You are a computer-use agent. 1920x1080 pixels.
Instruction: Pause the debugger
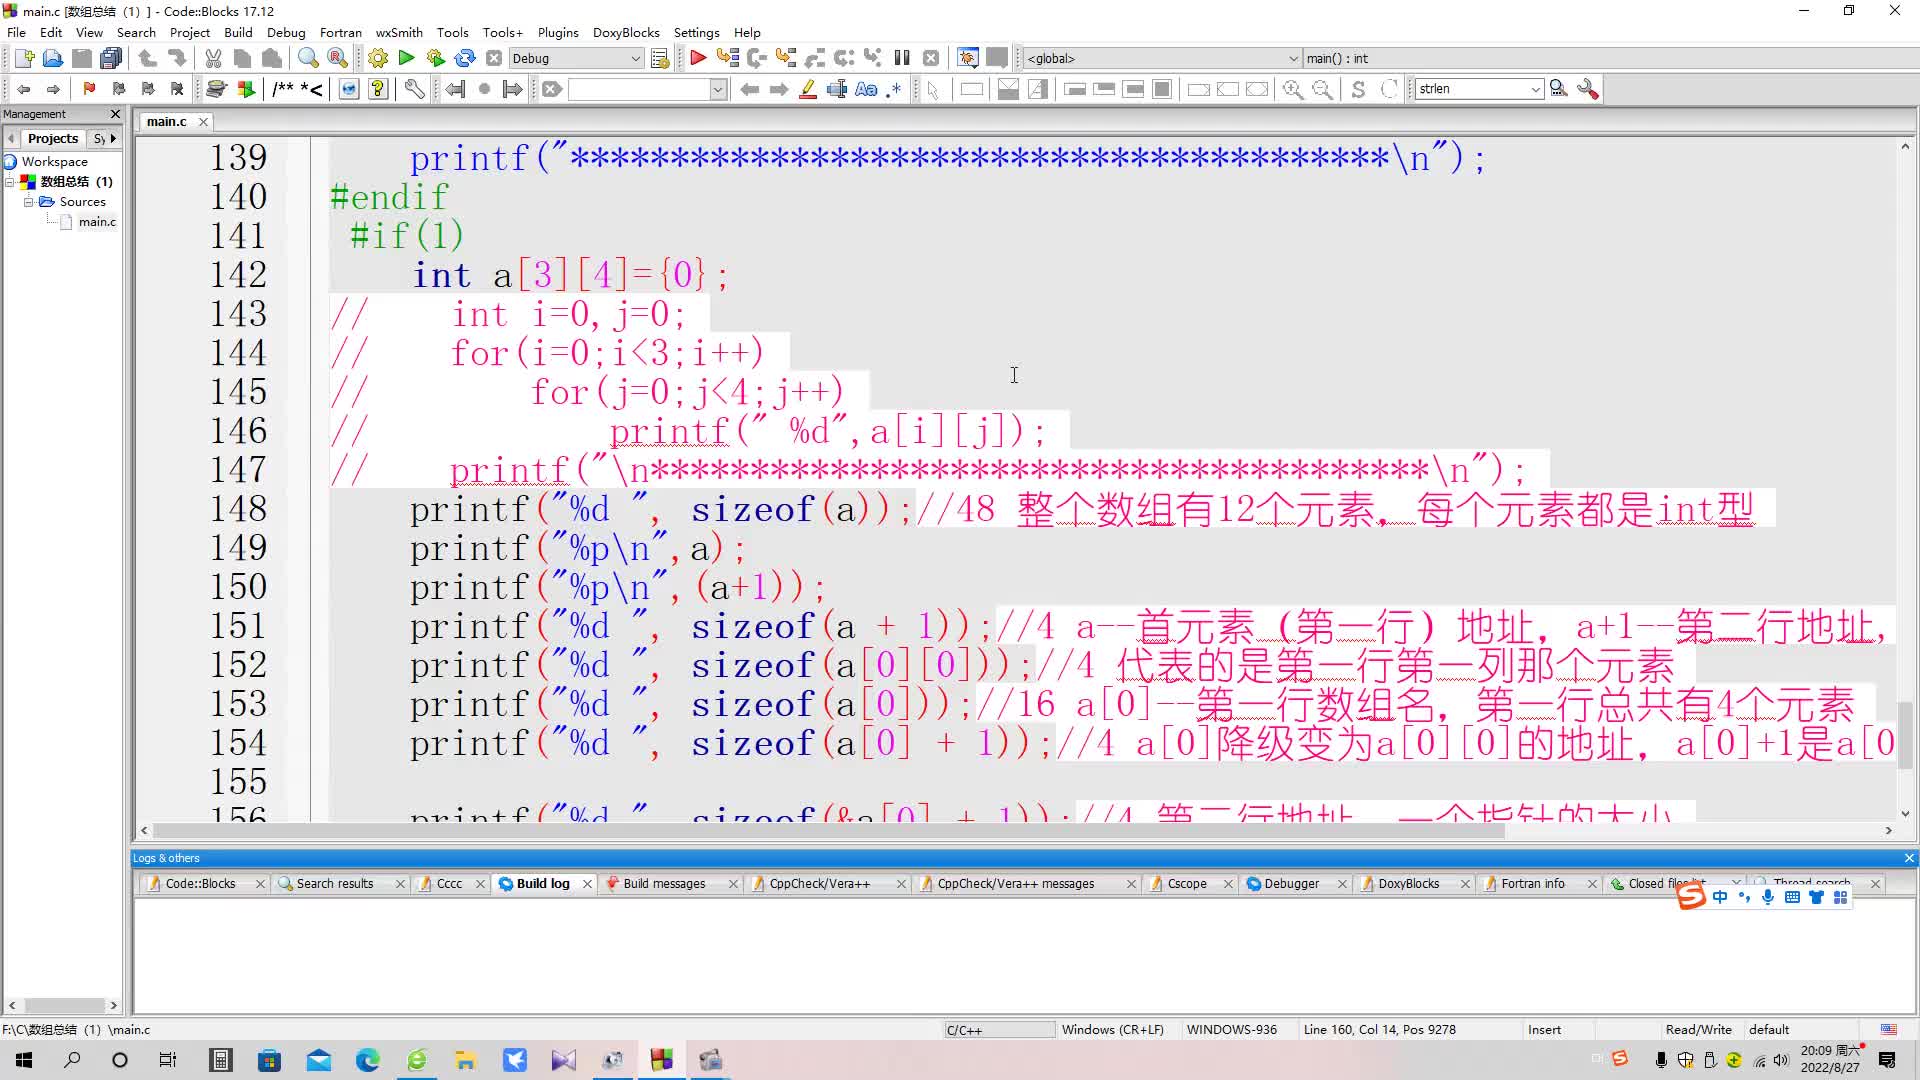[x=902, y=58]
